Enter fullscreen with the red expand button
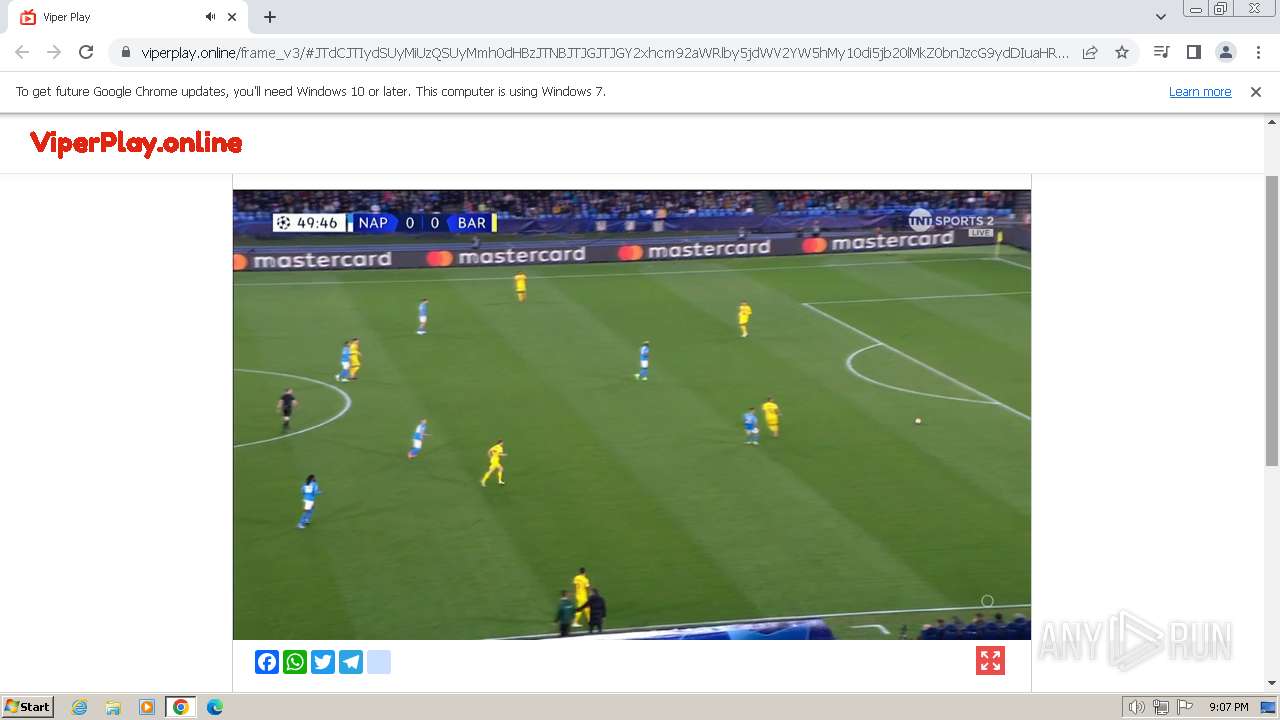This screenshot has width=1280, height=720. point(990,661)
